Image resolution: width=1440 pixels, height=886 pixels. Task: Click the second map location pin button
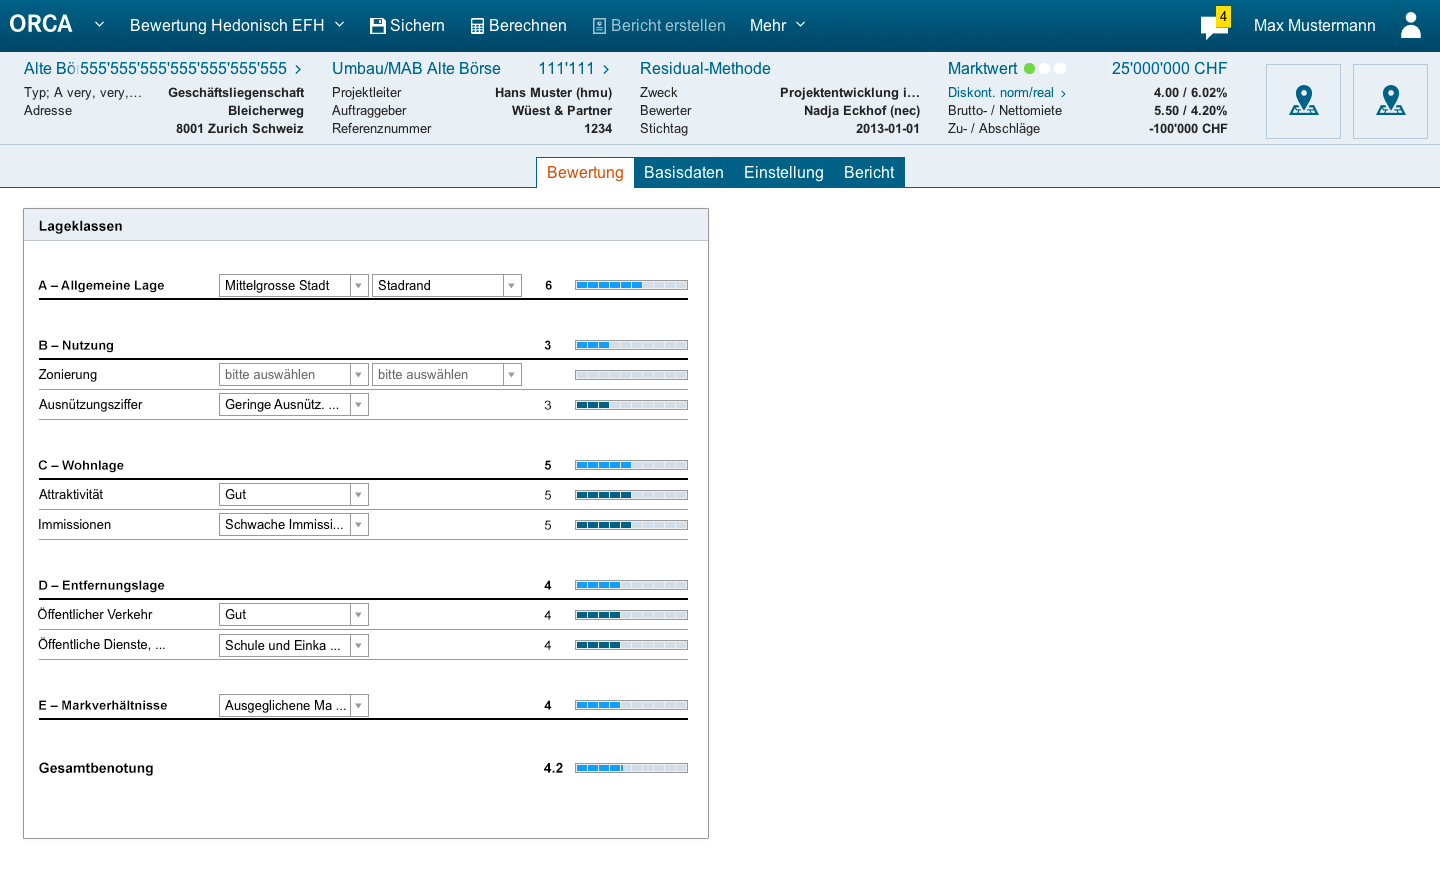pyautogui.click(x=1390, y=101)
